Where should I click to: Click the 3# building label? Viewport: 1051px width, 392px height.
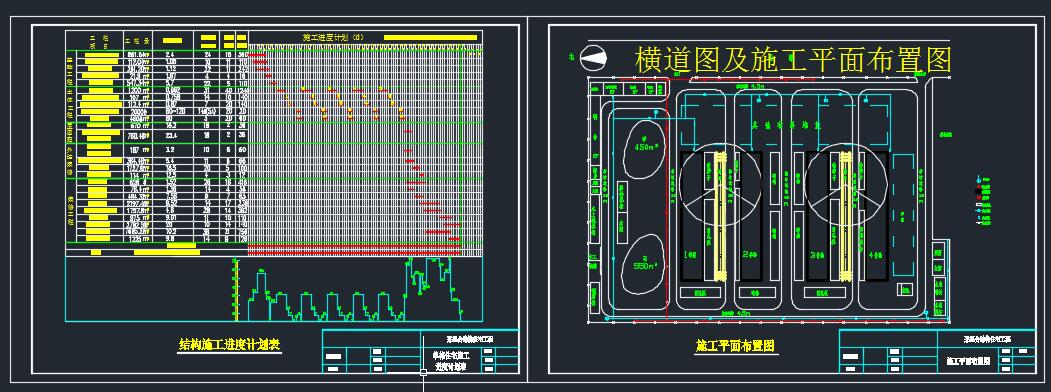(x=816, y=254)
